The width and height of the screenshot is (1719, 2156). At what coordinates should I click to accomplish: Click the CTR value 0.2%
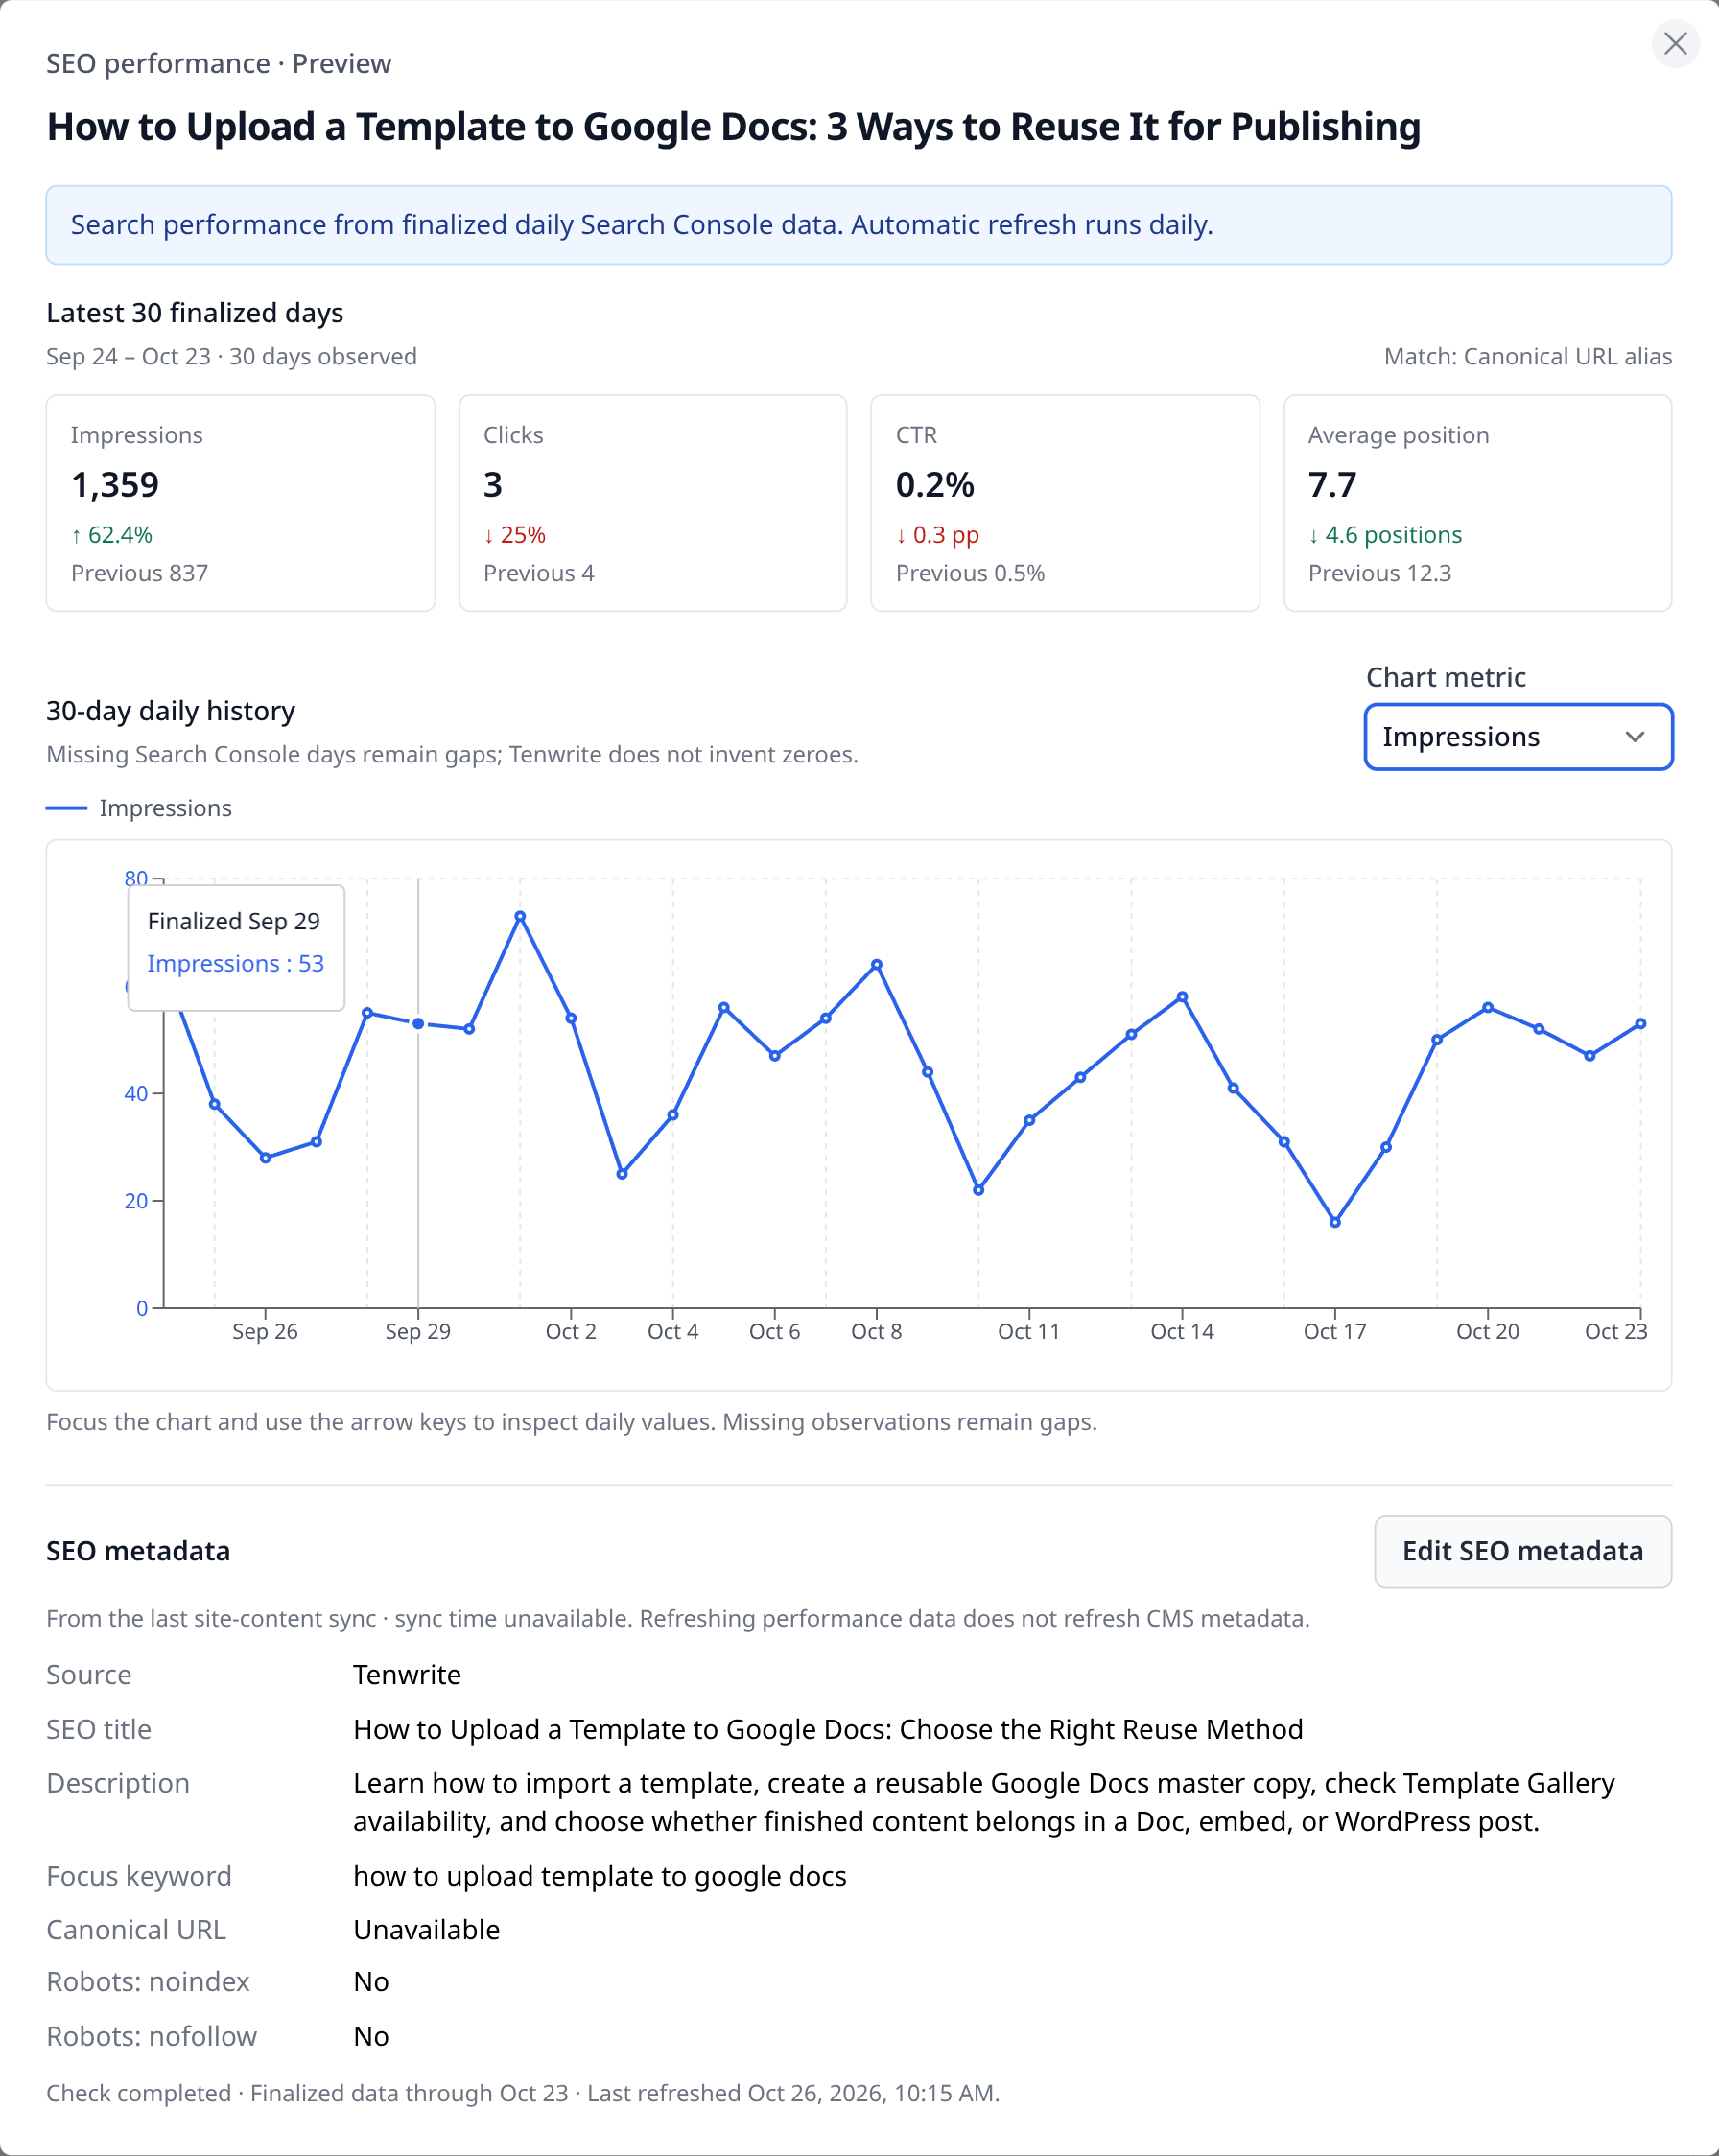[934, 485]
